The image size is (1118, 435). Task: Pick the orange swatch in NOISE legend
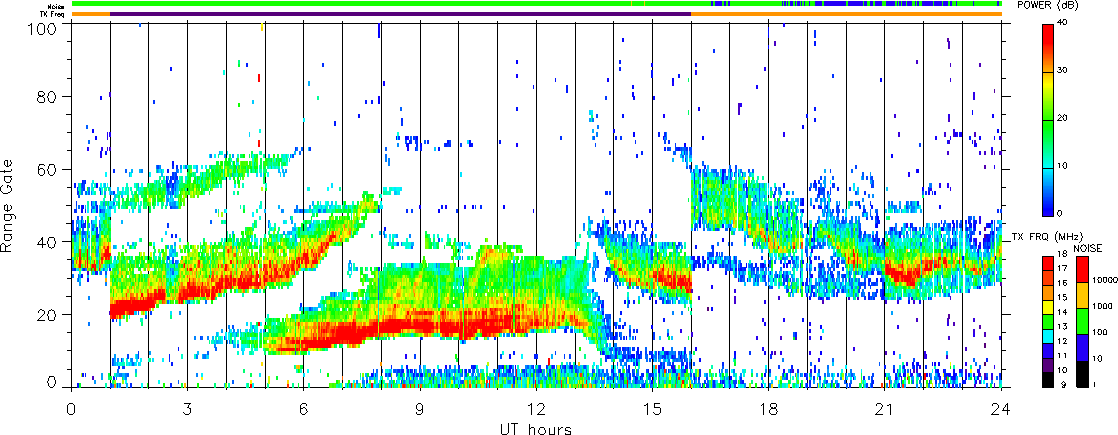tap(1082, 295)
